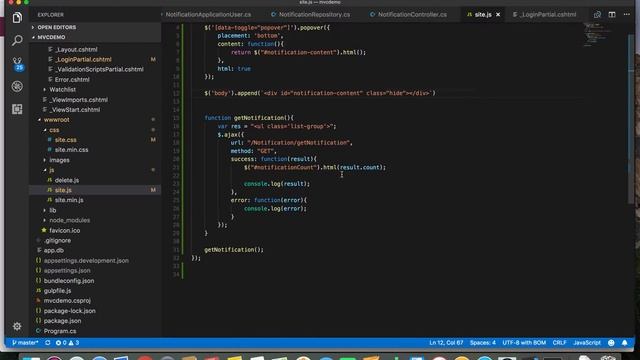Open mvcdemo.csproj file

click(67, 300)
